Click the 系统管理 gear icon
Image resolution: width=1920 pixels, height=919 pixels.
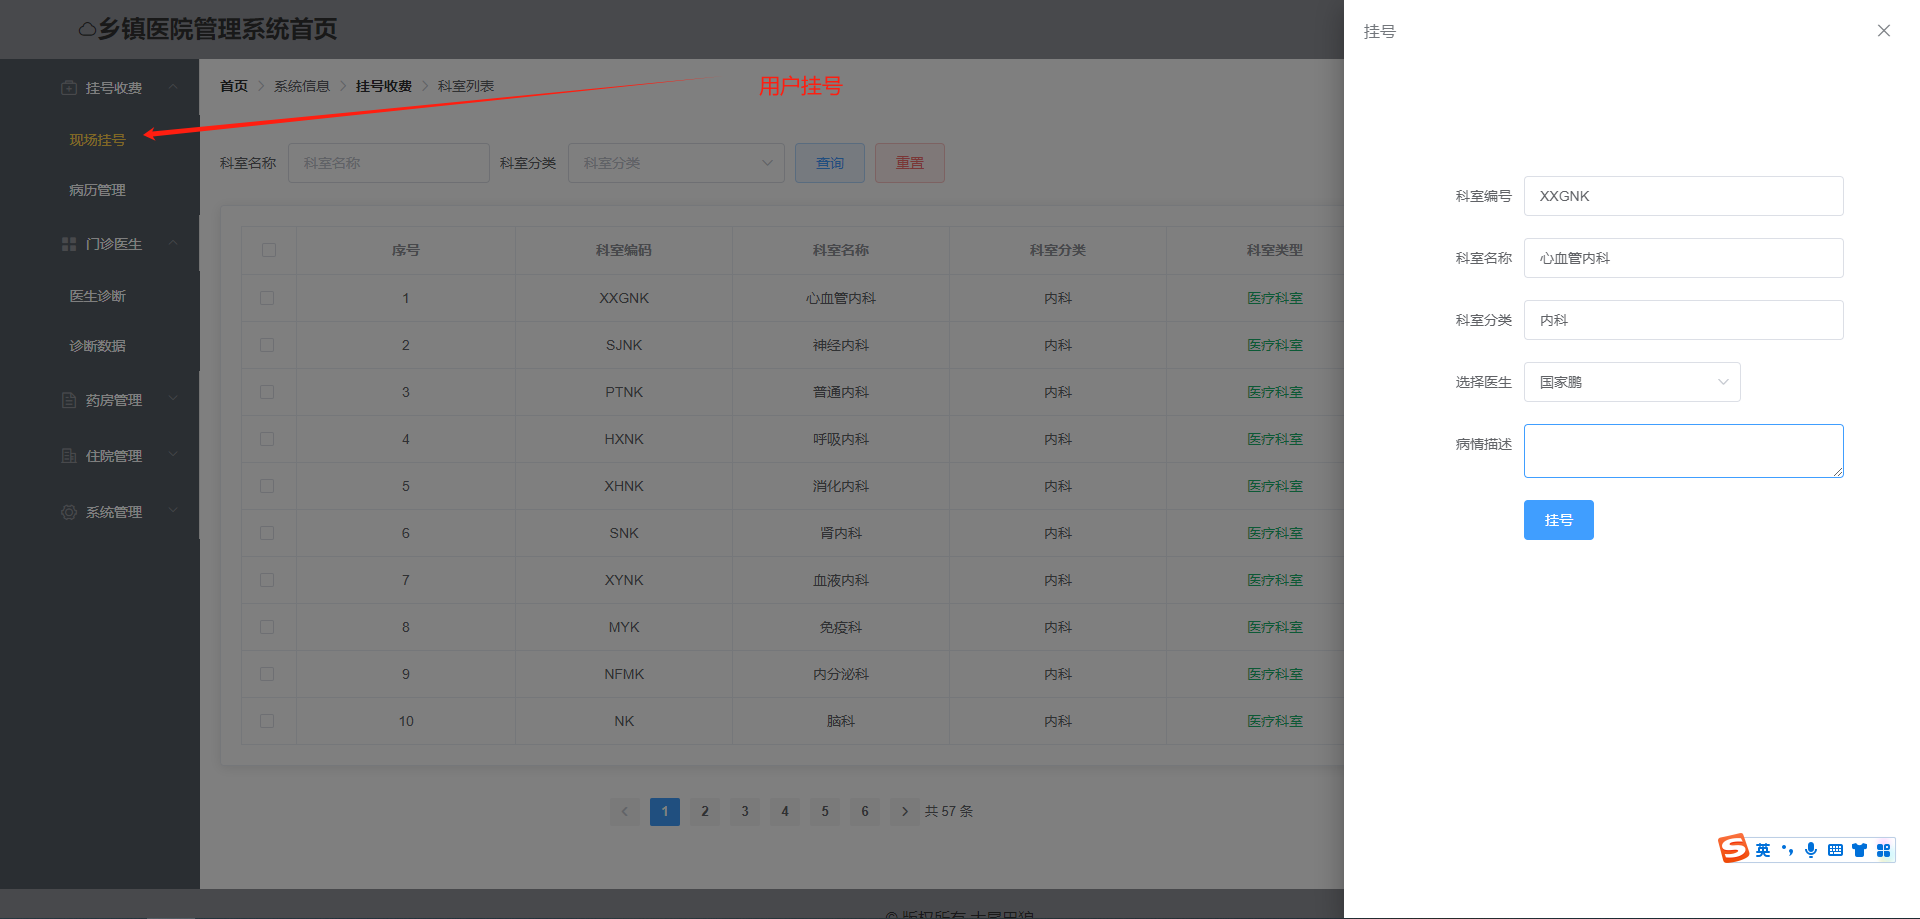click(69, 512)
